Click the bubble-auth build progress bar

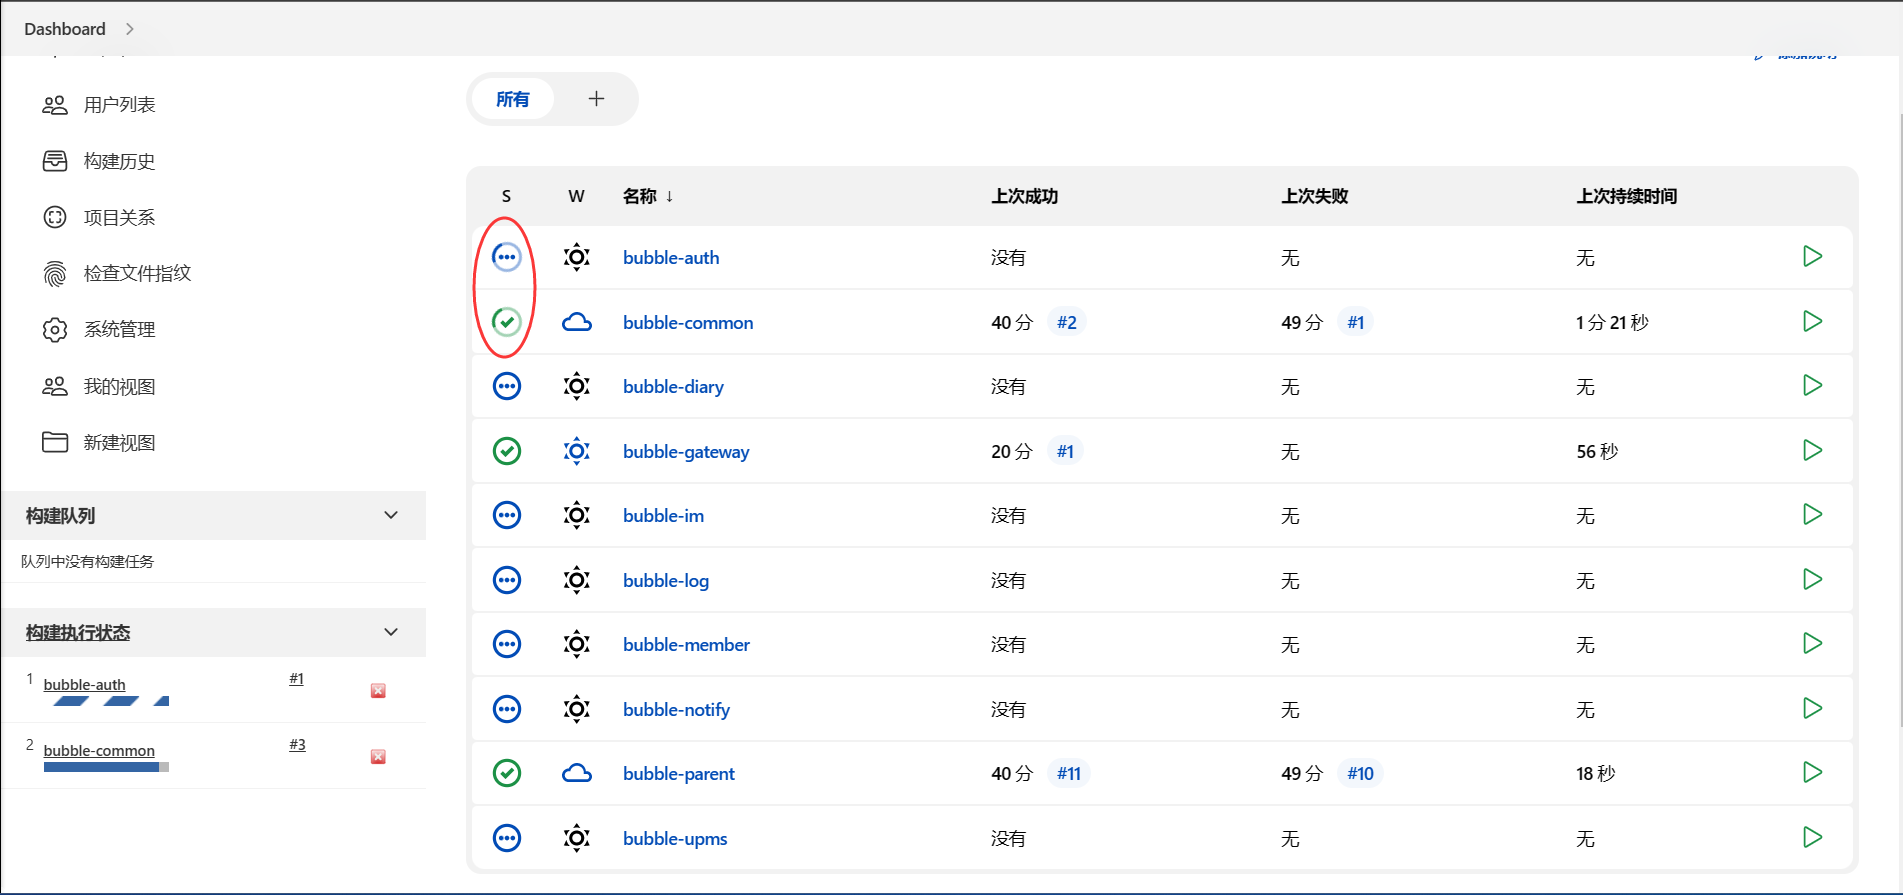(x=106, y=701)
